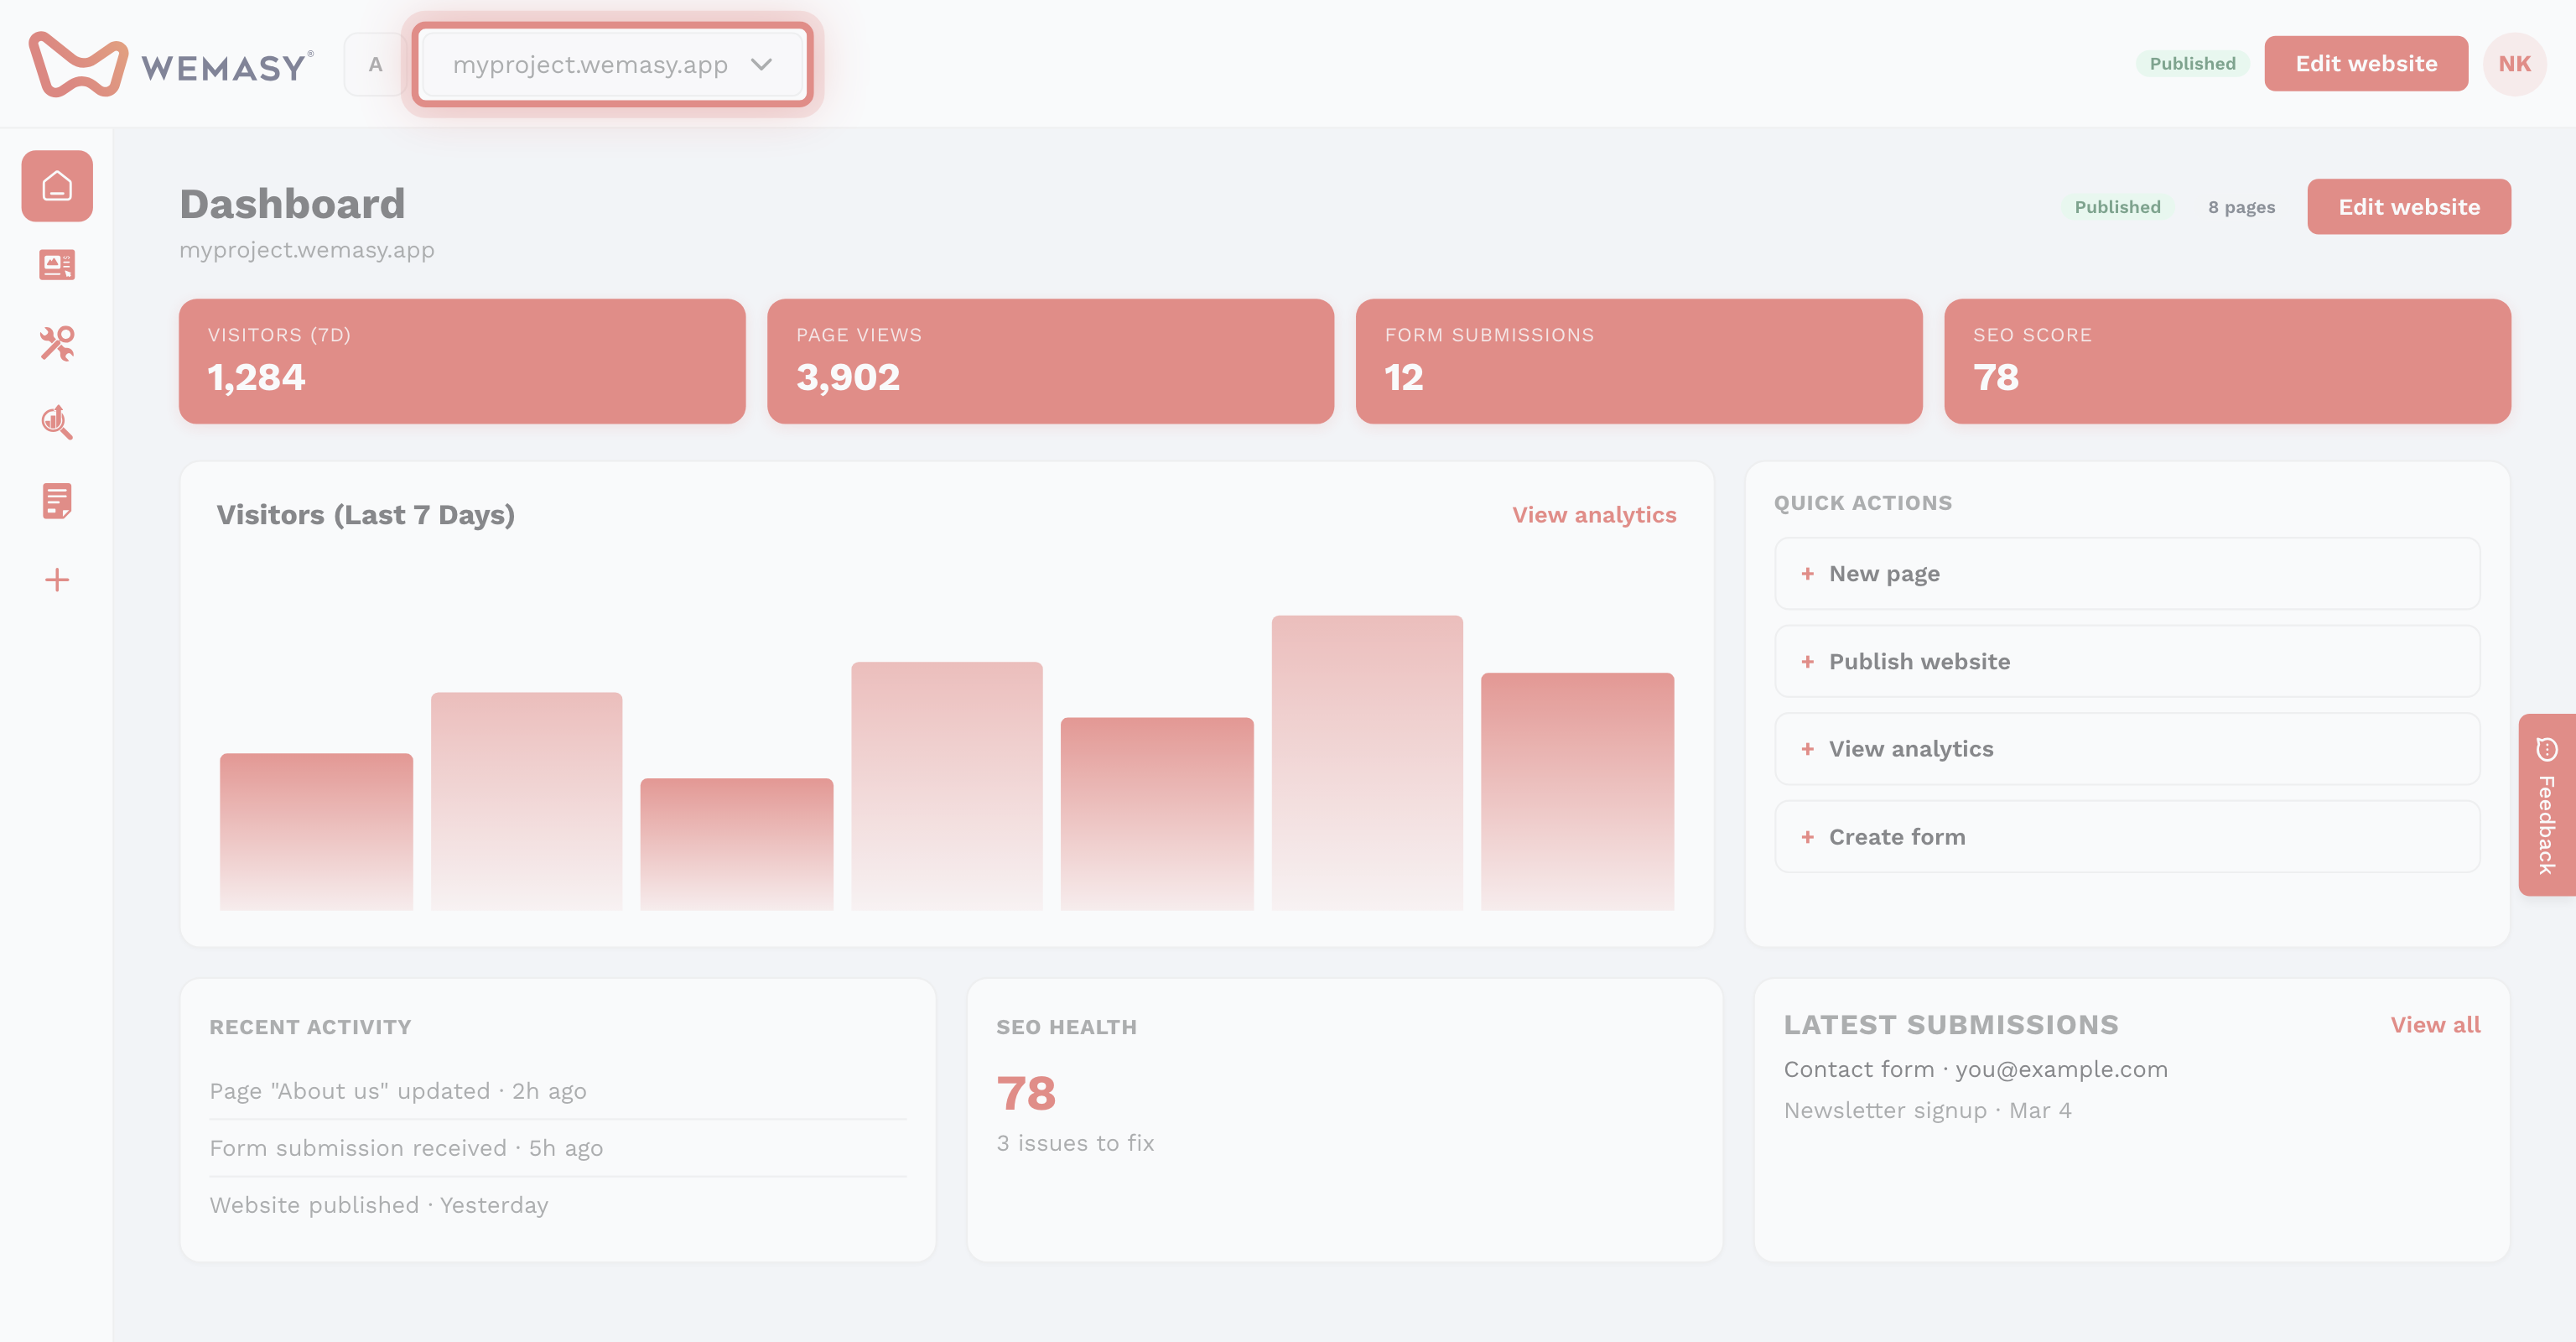Click Edit website in top header
Image resolution: width=2576 pixels, height=1342 pixels.
click(x=2366, y=64)
